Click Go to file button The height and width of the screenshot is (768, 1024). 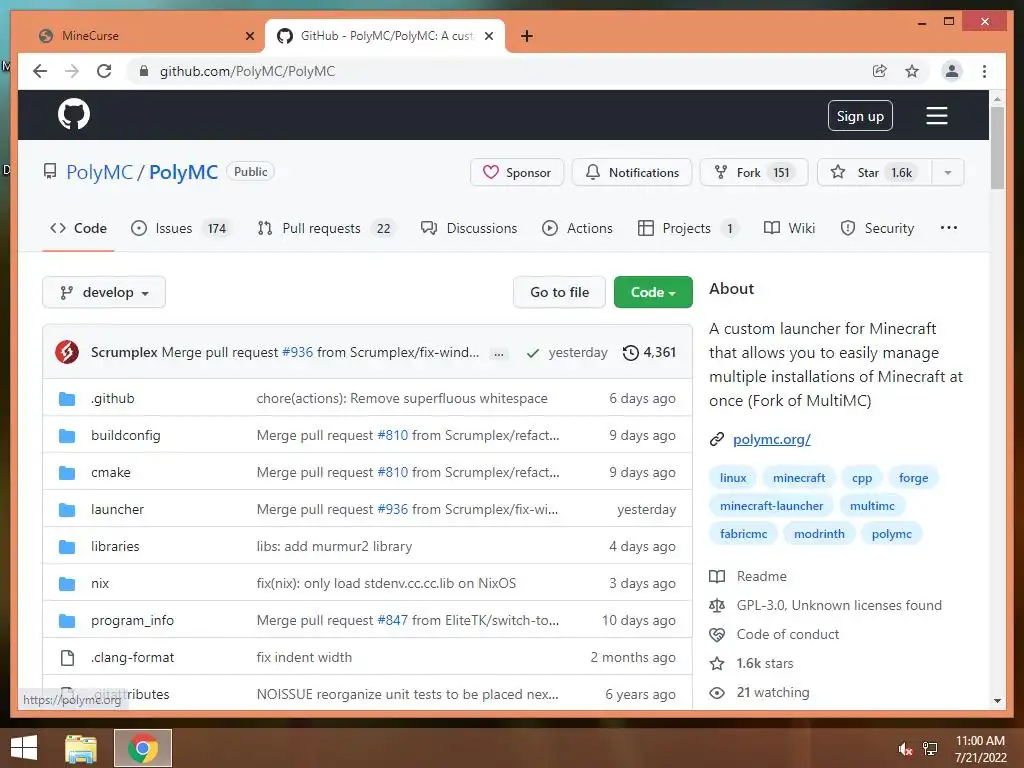pos(560,293)
